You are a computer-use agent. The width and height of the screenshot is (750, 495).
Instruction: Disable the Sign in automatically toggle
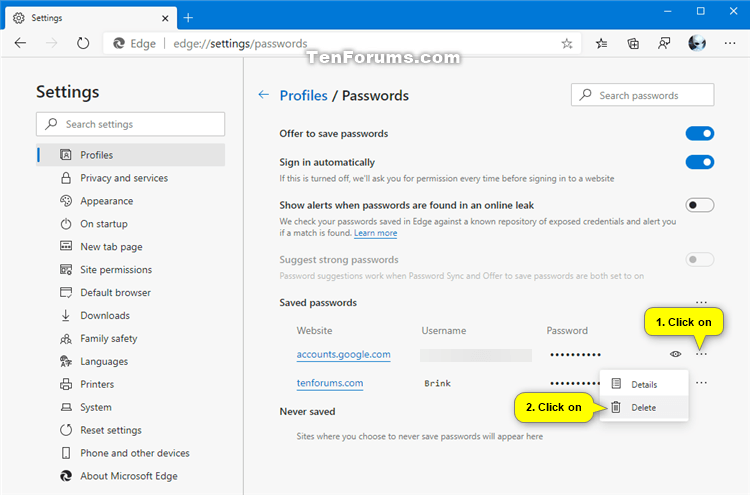coord(700,162)
